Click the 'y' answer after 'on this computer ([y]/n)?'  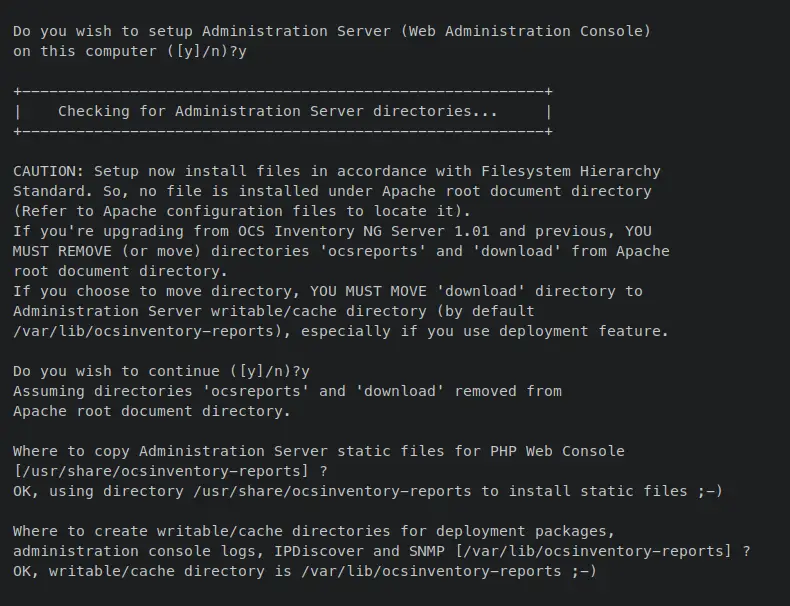click(x=242, y=52)
